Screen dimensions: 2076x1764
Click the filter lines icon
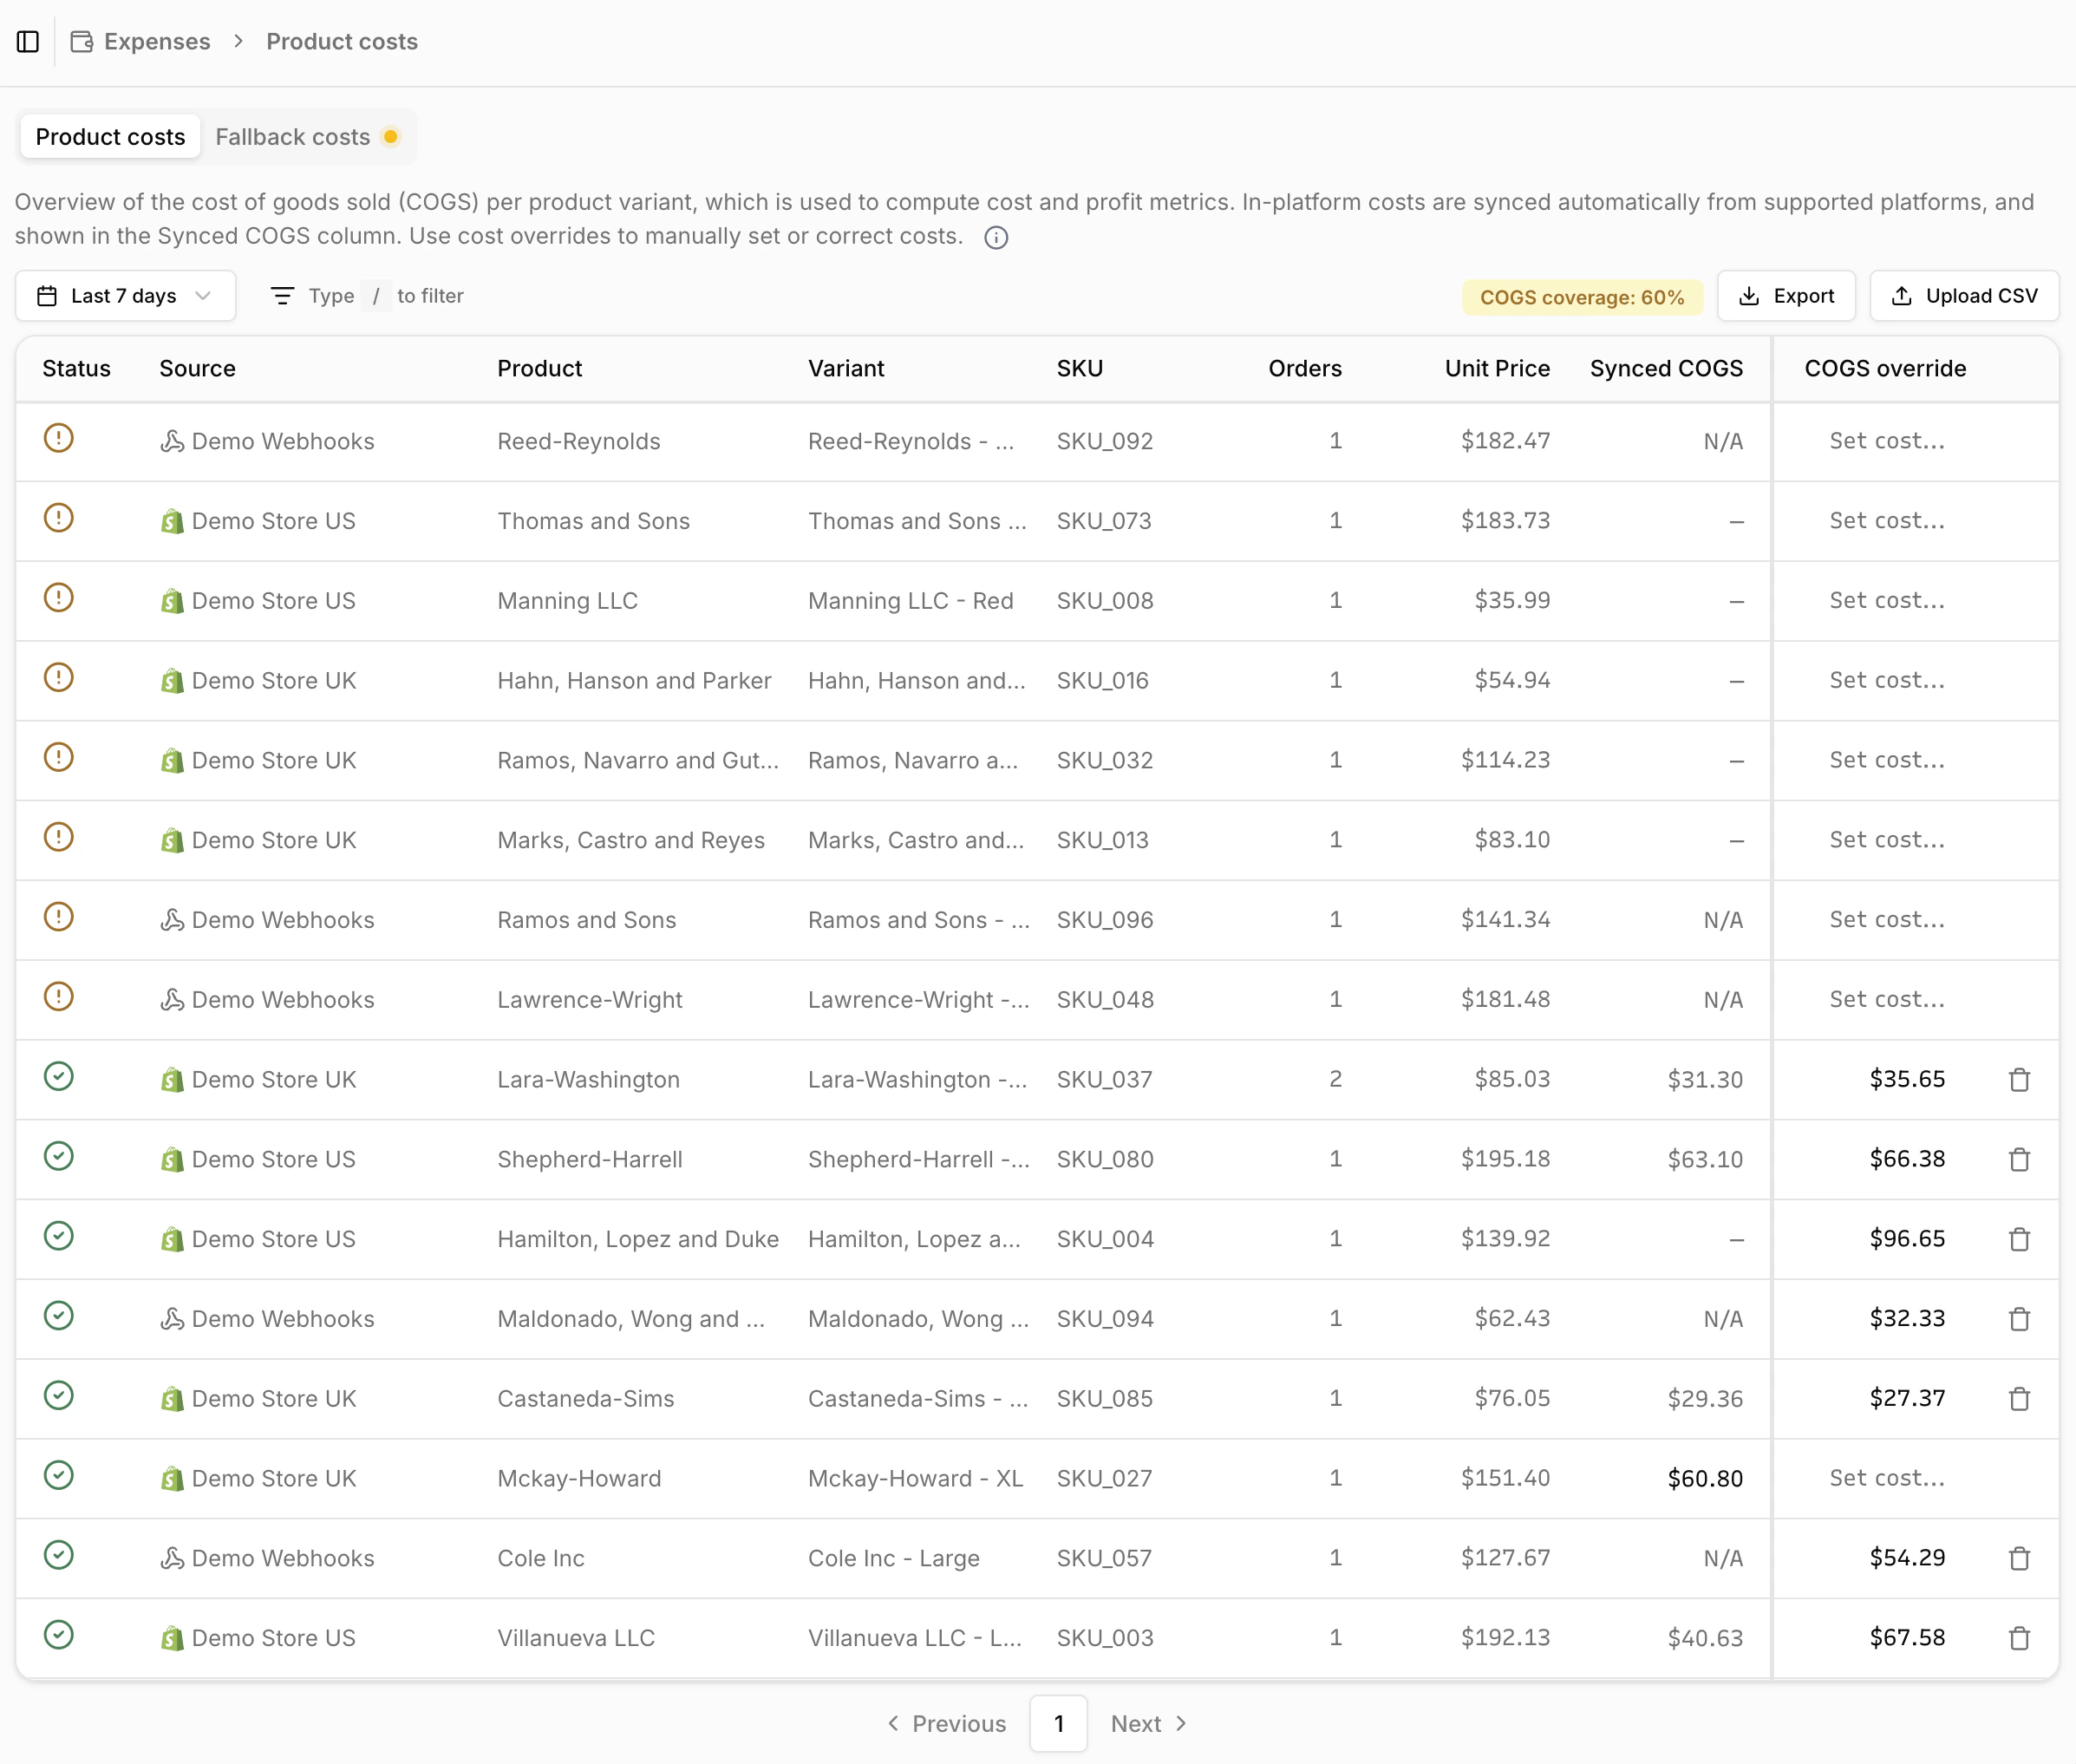282,296
